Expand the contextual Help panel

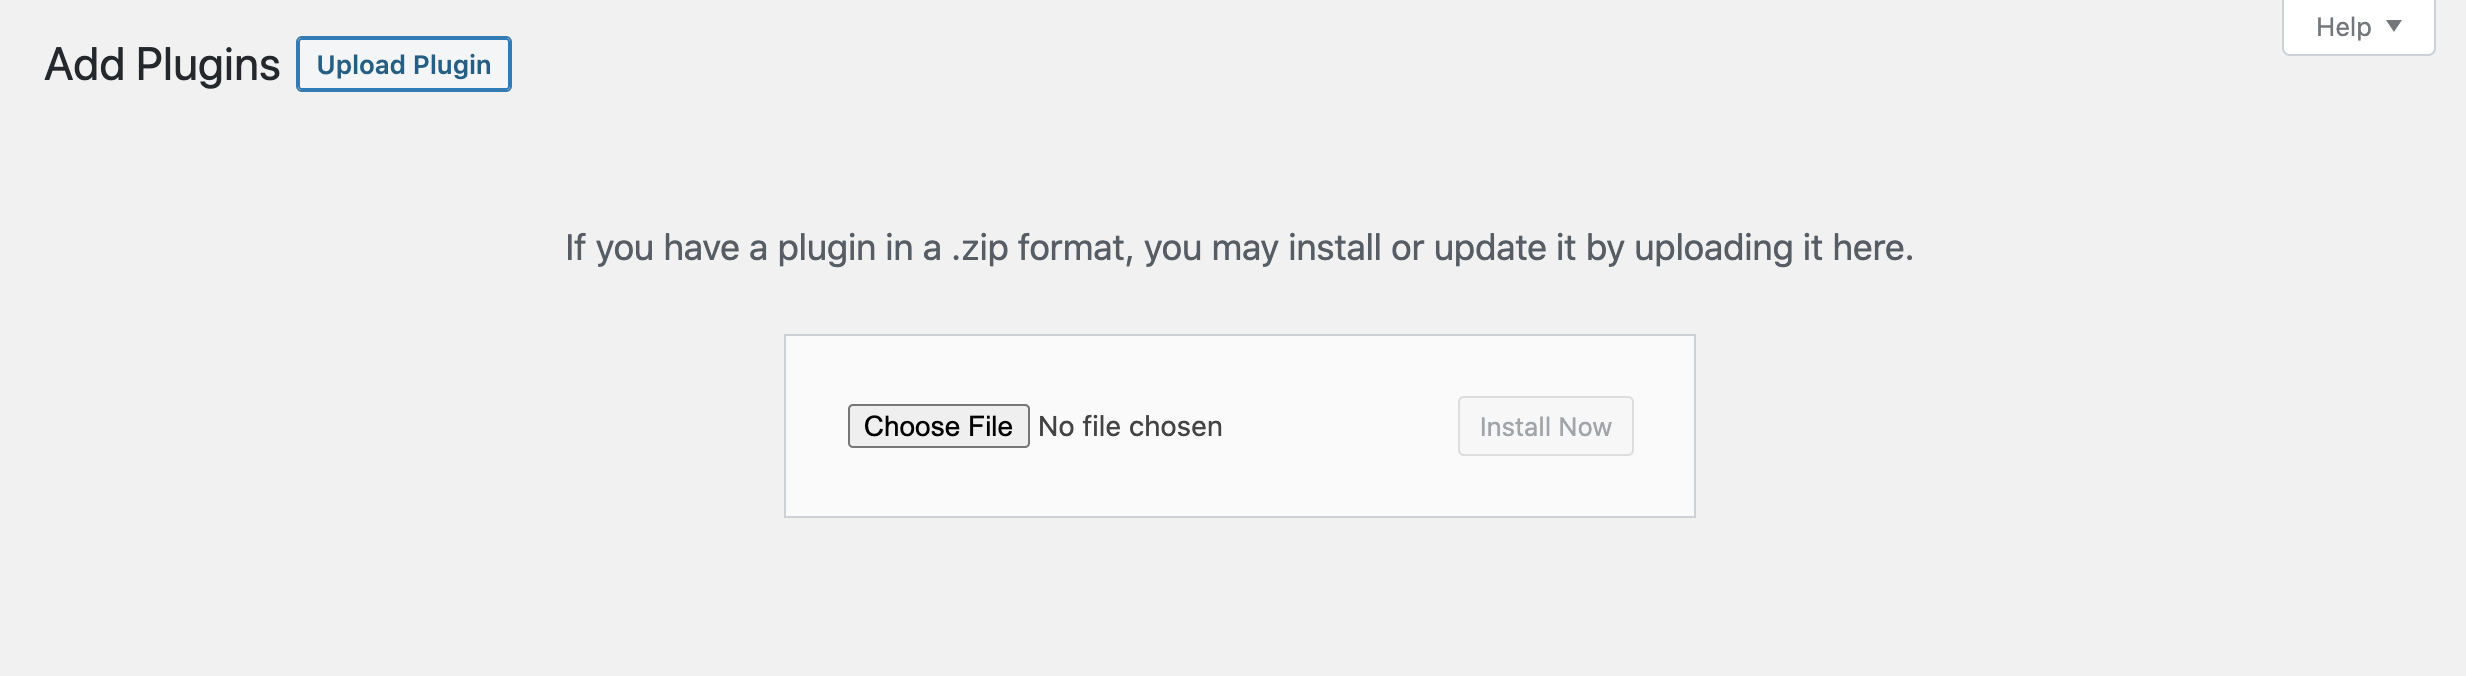click(2357, 27)
